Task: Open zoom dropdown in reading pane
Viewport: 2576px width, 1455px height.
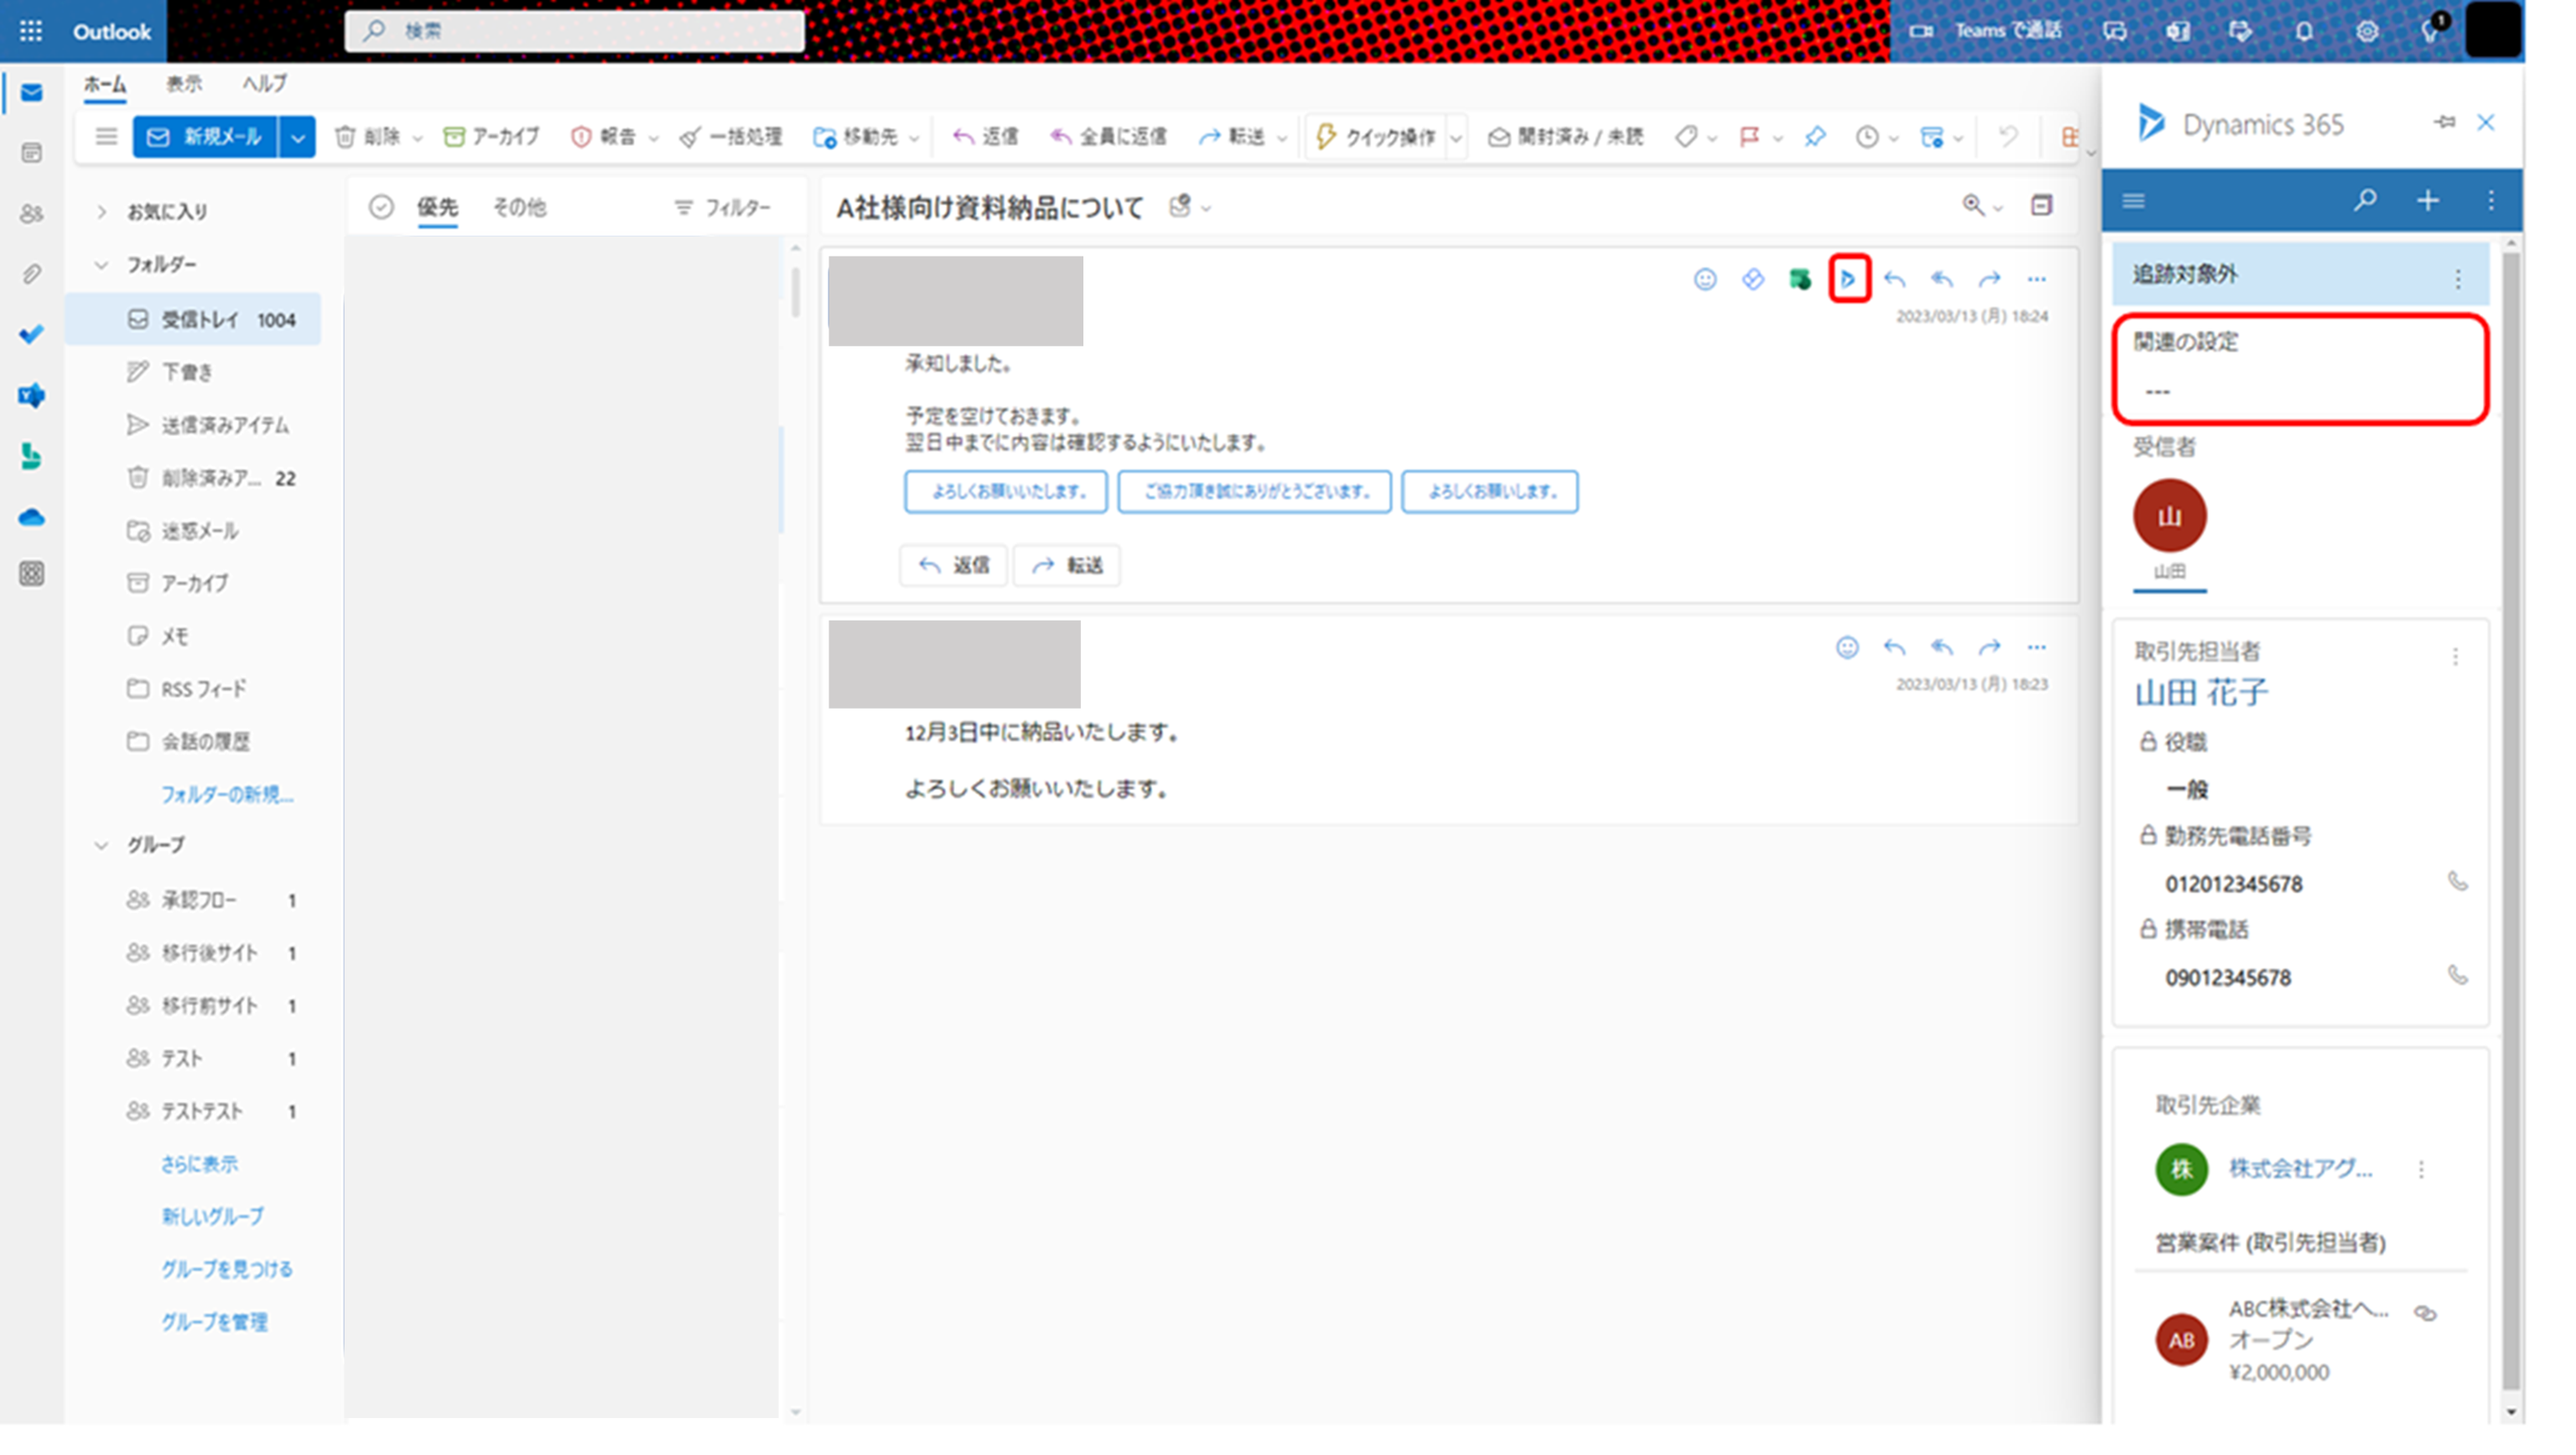Action: pos(1998,208)
